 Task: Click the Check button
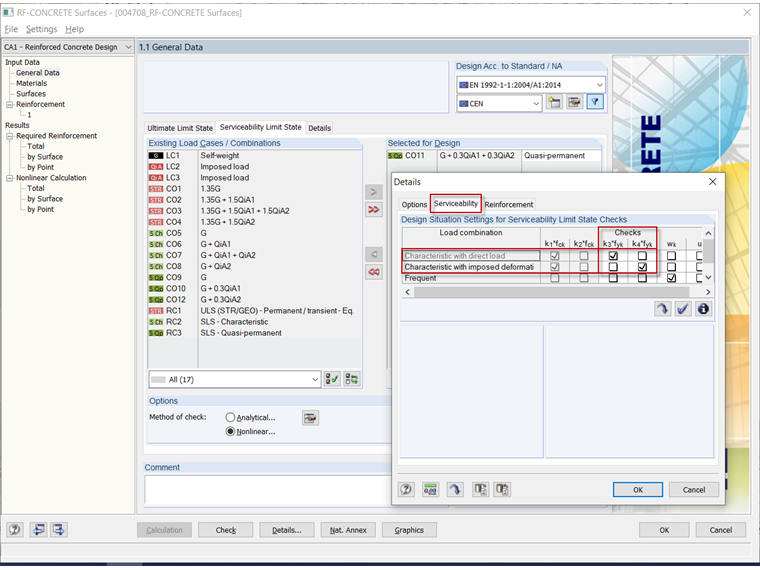225,530
